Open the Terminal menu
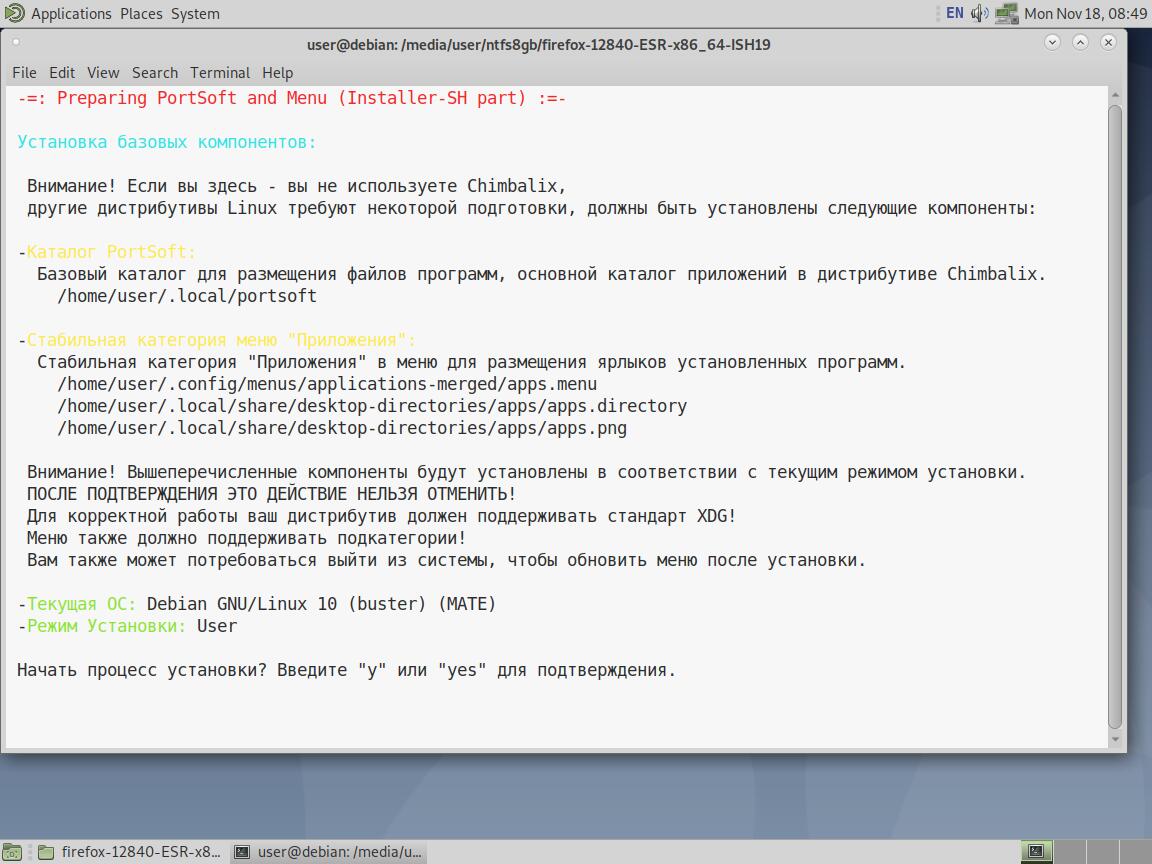 [220, 73]
